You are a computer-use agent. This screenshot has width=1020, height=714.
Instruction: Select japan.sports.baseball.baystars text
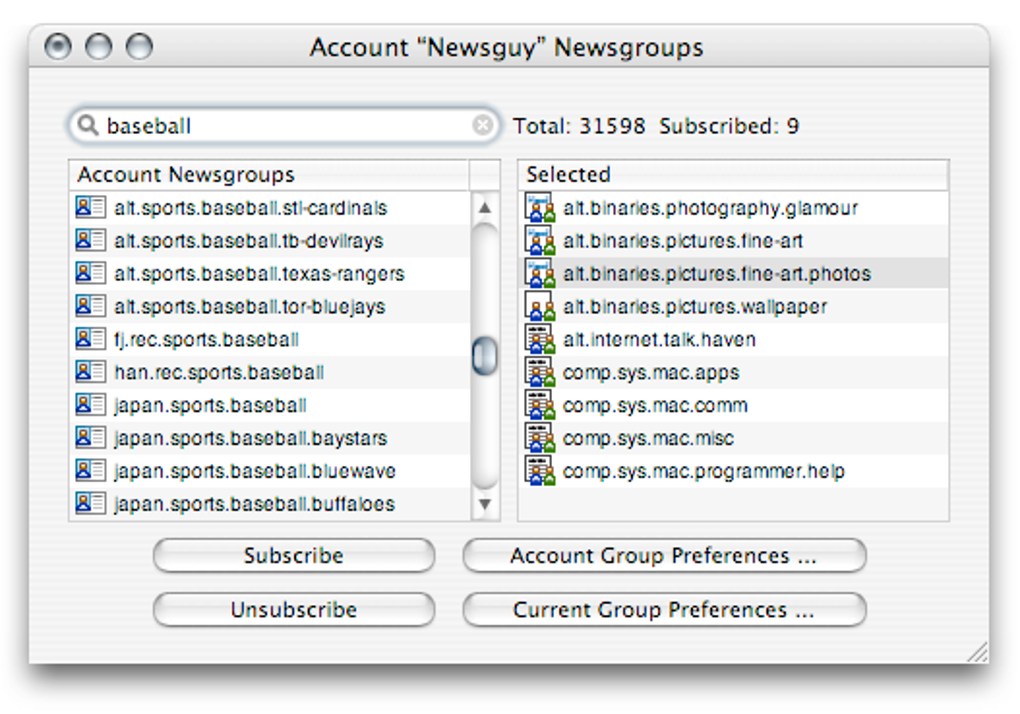coord(250,438)
